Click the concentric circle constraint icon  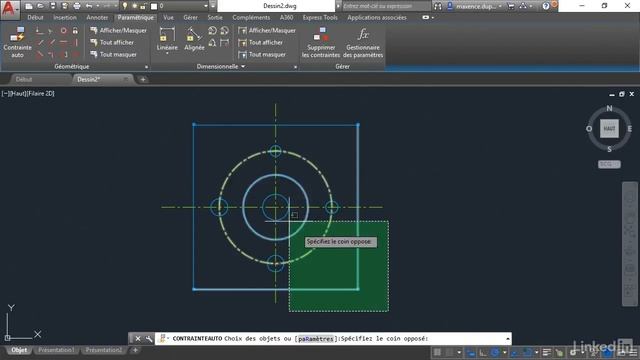point(63,31)
